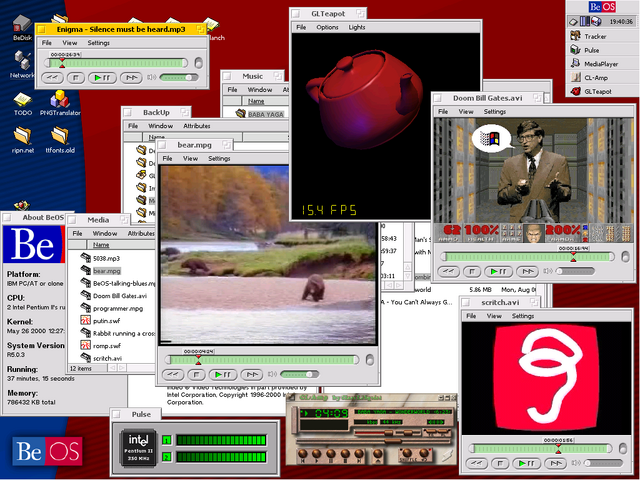
Task: Click the BeOS logo in About BeOS window
Action: point(34,244)
